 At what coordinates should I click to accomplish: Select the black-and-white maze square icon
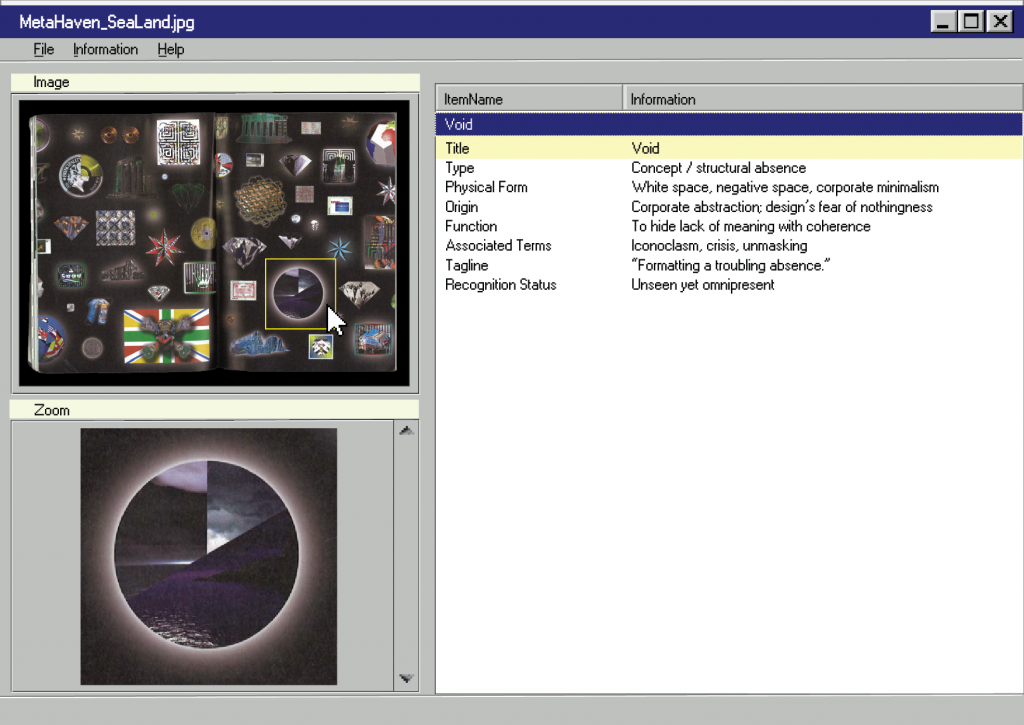[x=179, y=140]
